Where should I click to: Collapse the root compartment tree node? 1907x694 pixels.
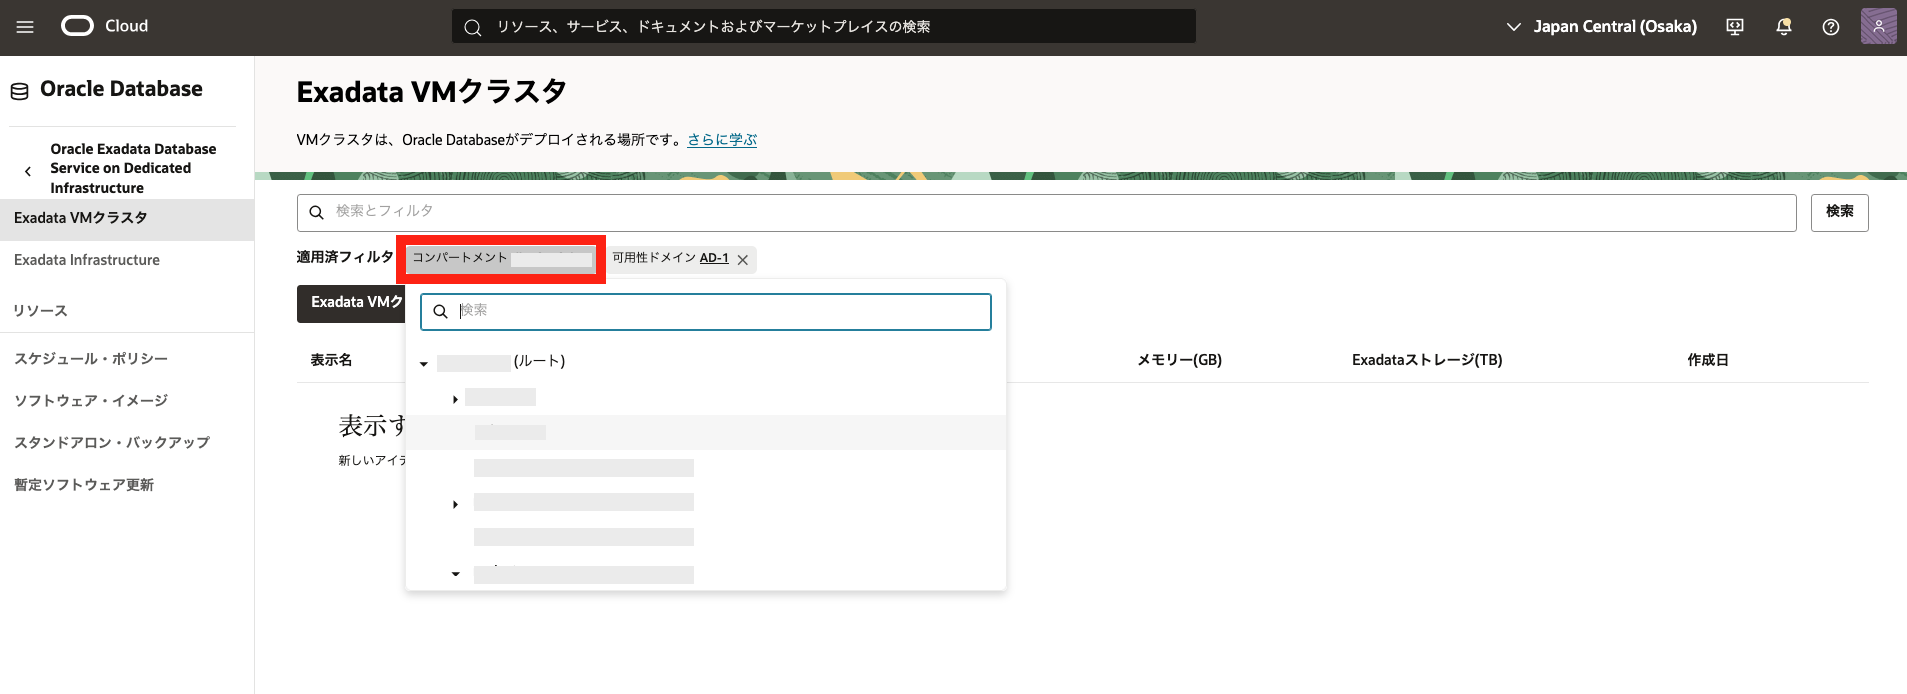click(x=424, y=364)
